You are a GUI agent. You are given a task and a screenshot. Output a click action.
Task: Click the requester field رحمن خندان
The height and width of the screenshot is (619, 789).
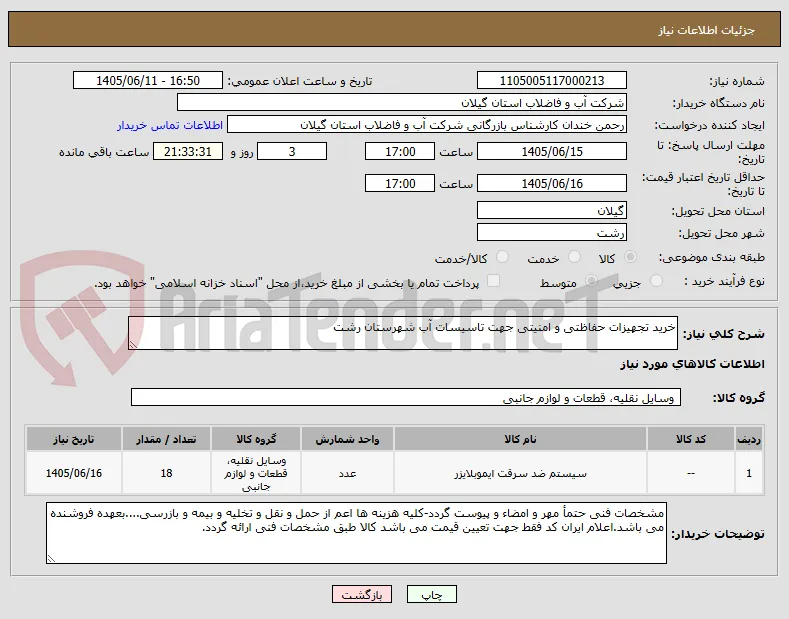[x=427, y=125]
